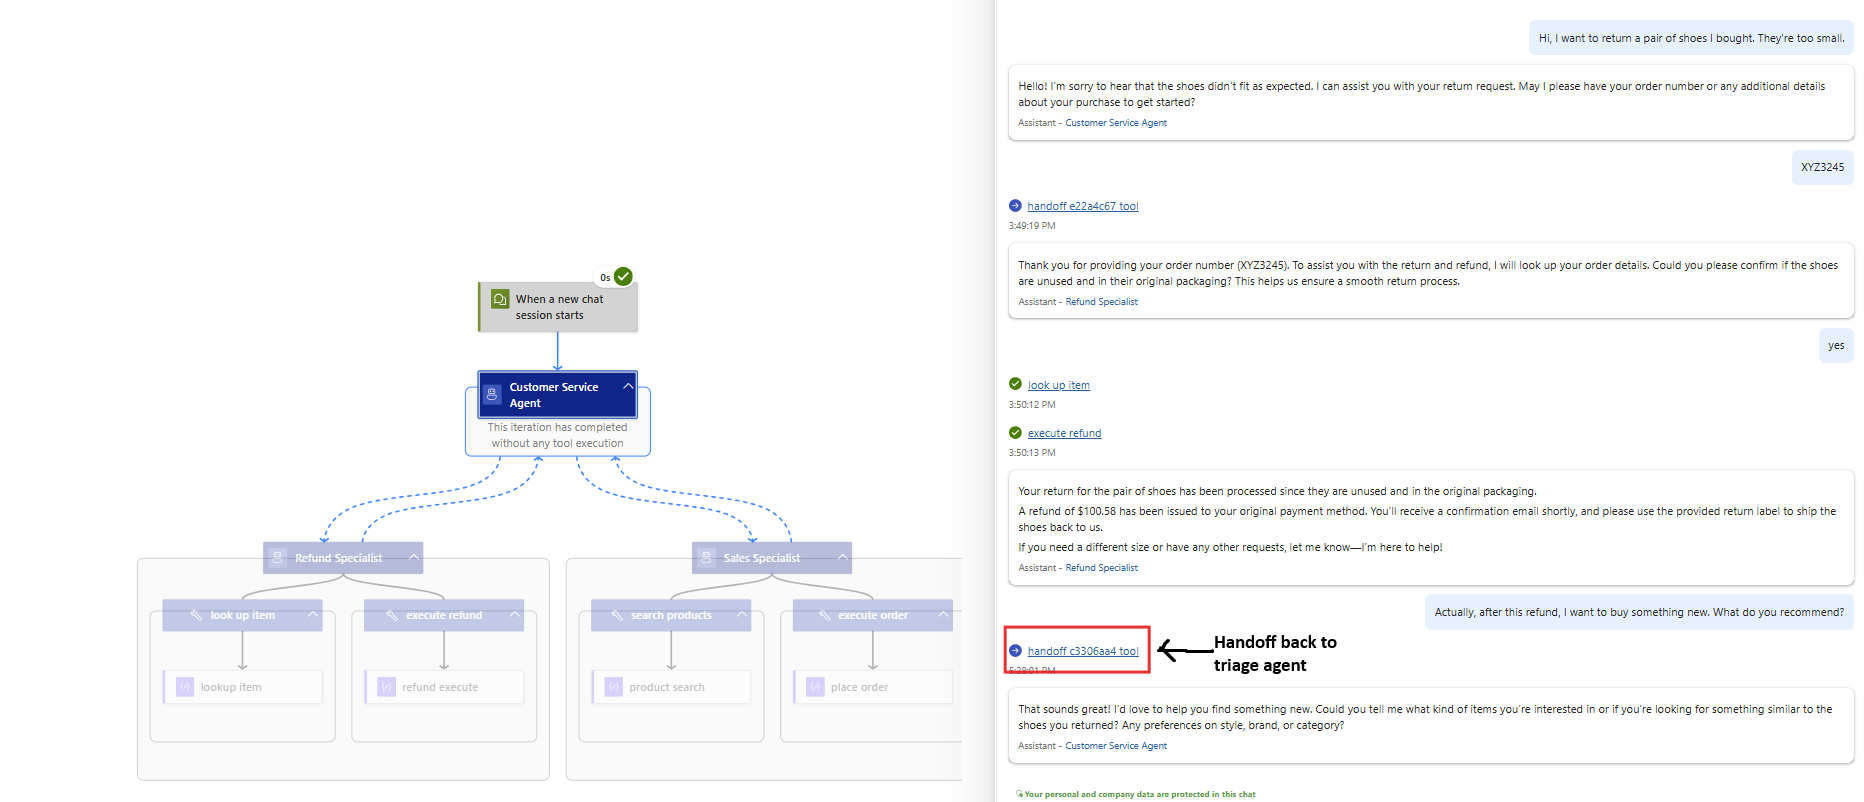
Task: Click the '3:50:13 PM' timestamp
Action: coord(1032,453)
